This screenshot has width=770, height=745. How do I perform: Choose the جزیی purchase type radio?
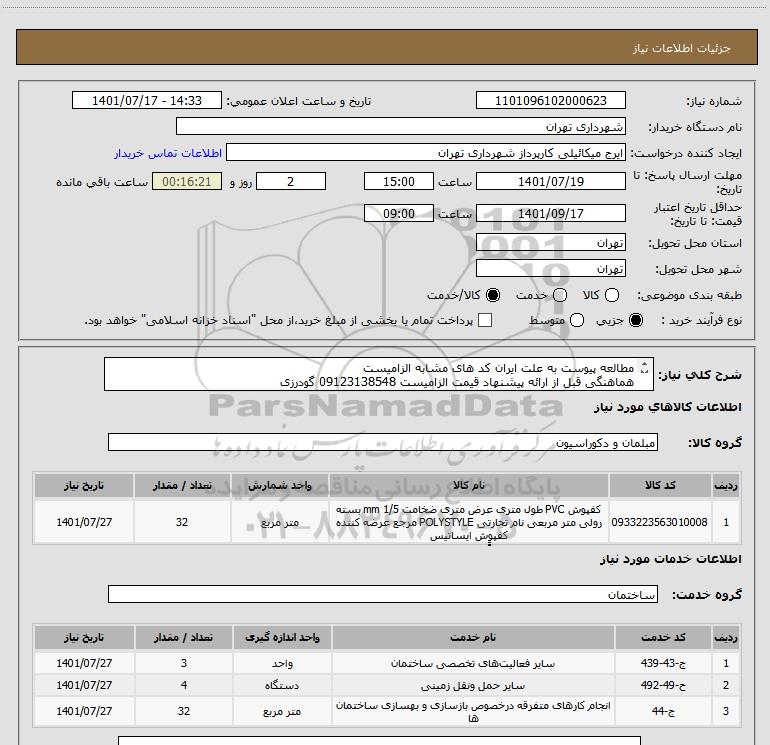point(636,320)
